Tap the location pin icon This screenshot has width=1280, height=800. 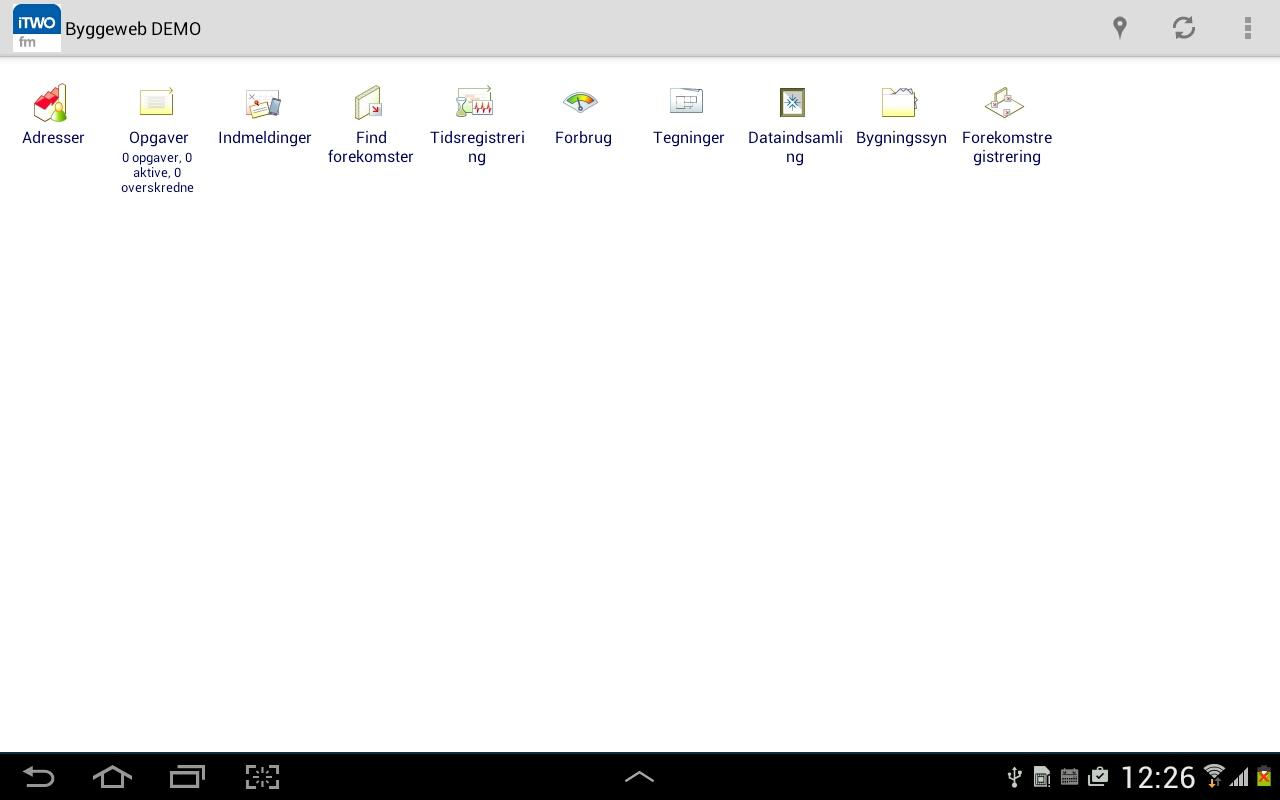[1120, 28]
